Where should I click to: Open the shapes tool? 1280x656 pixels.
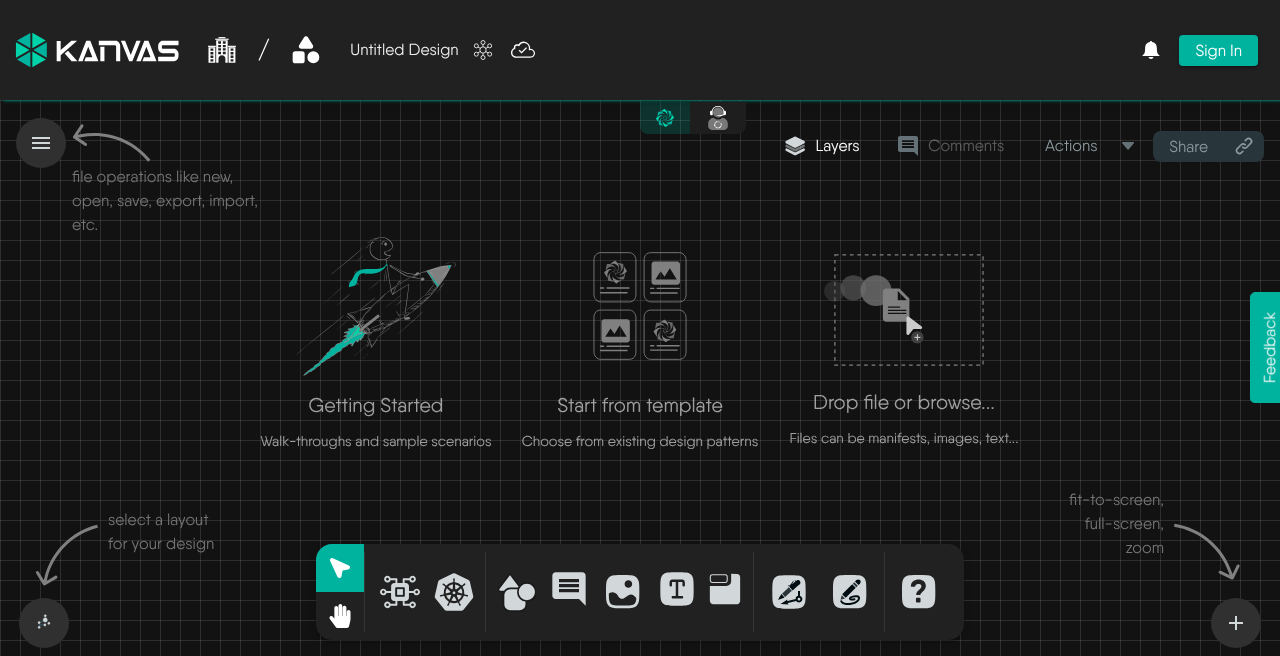(x=516, y=592)
